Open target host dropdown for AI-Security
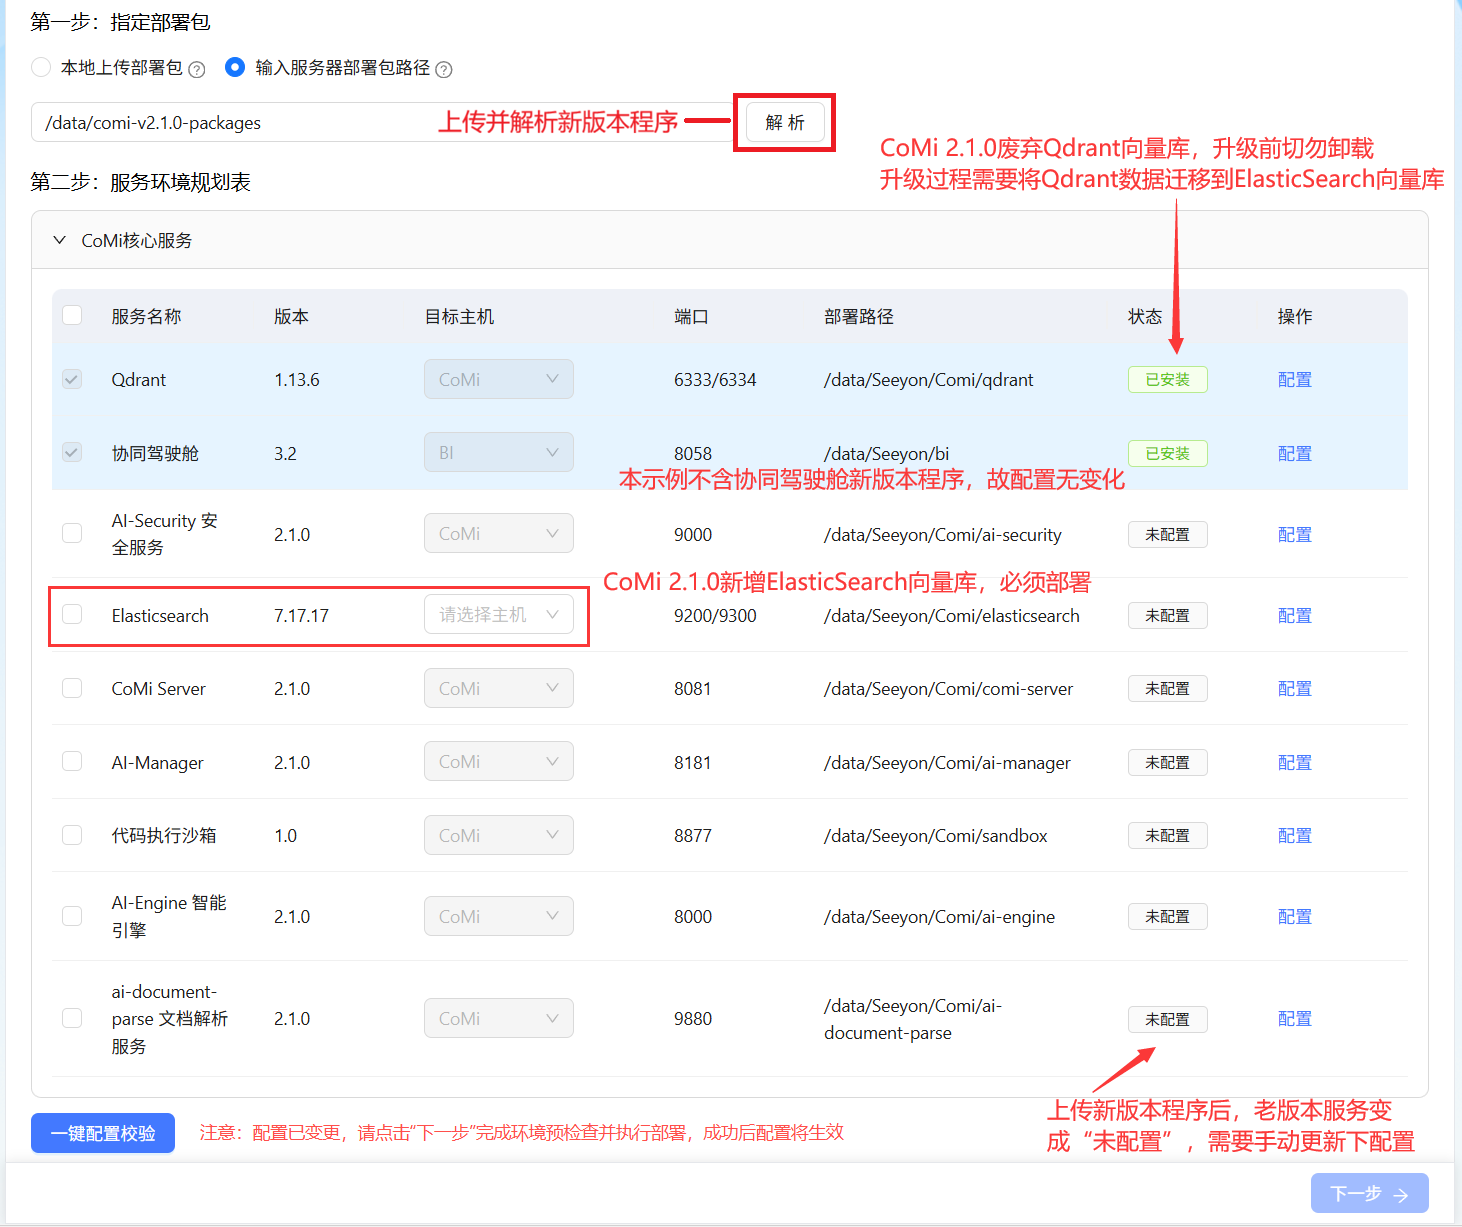This screenshot has height=1227, width=1462. [x=499, y=533]
